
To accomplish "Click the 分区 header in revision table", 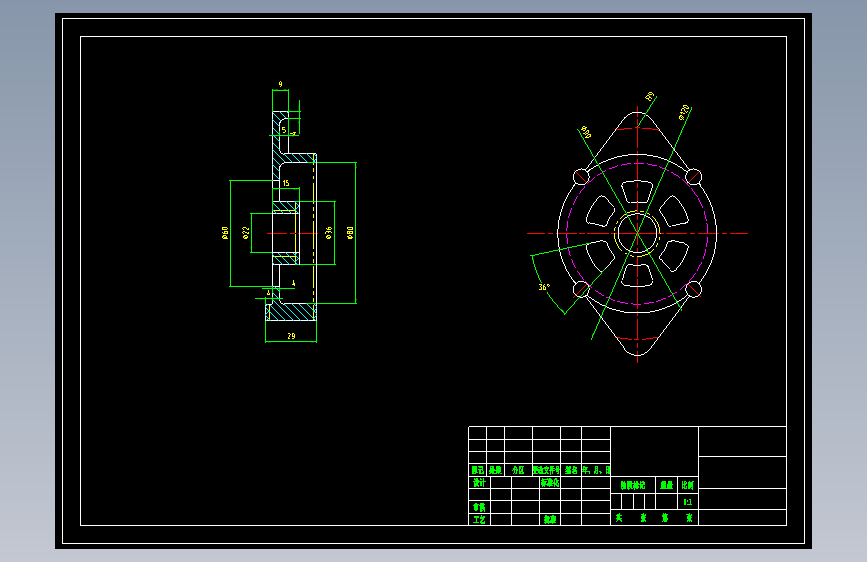I will [x=518, y=470].
